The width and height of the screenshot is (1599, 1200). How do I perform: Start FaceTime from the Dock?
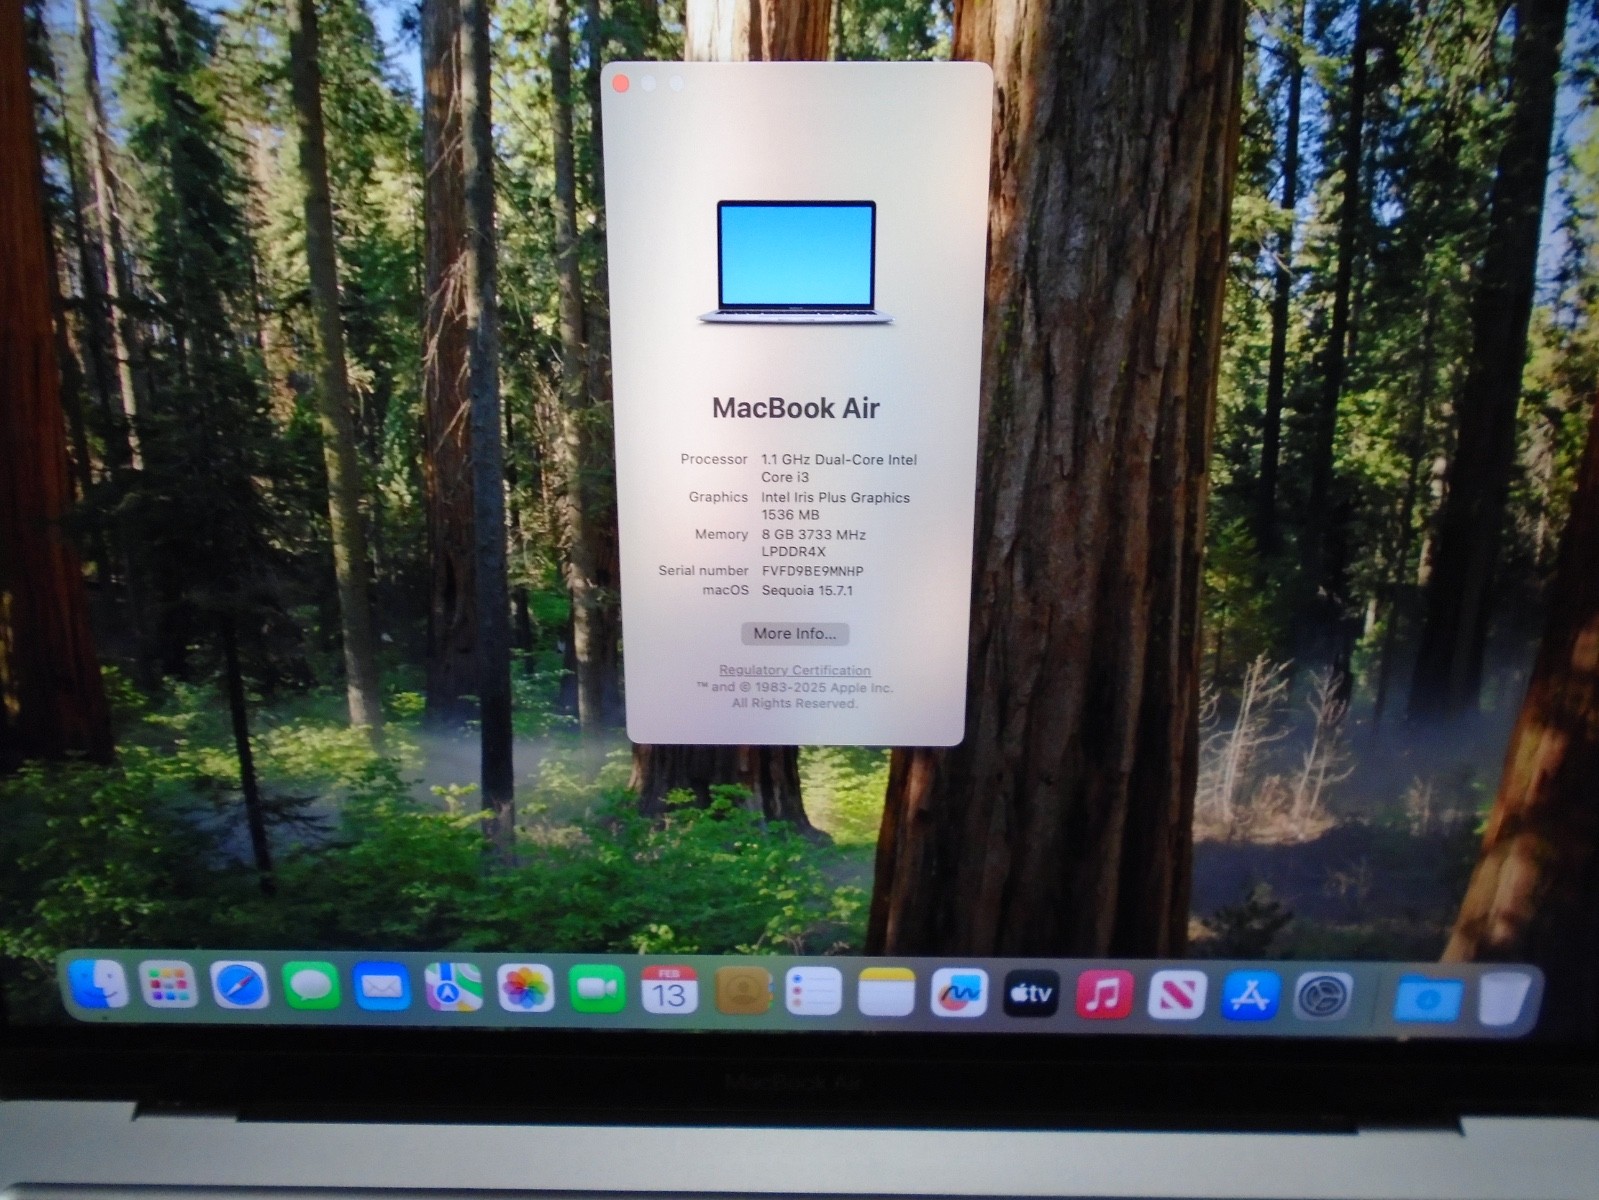(597, 989)
